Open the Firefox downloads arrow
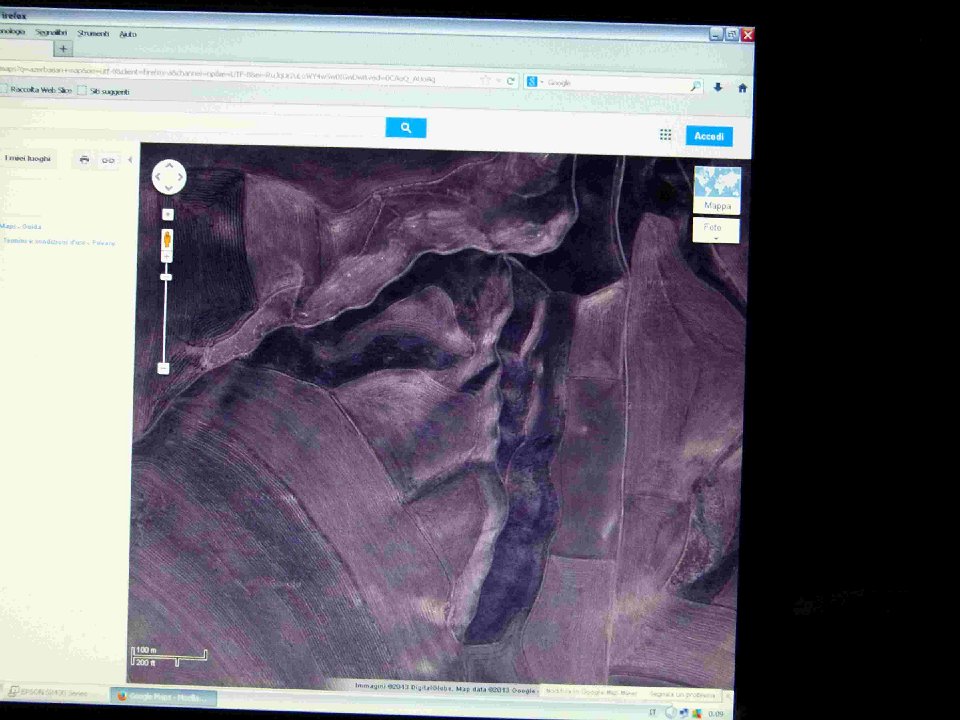 718,88
